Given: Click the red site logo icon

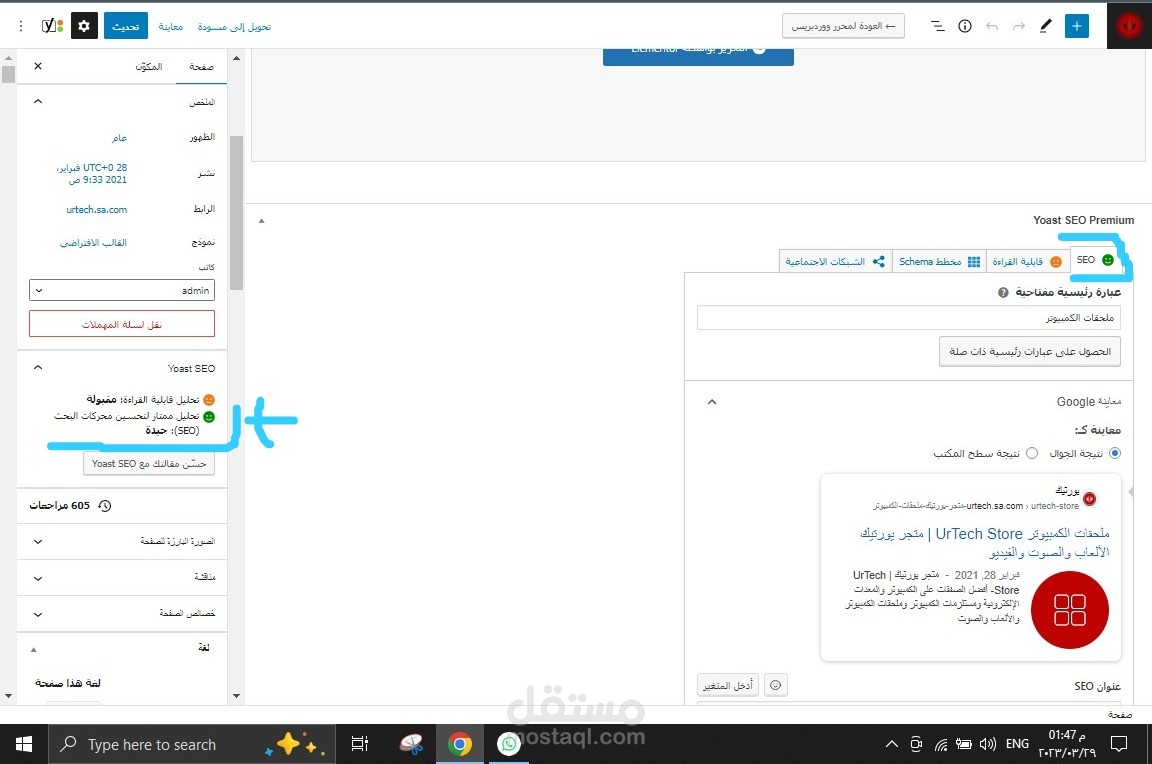Looking at the screenshot, I should (x=1129, y=26).
